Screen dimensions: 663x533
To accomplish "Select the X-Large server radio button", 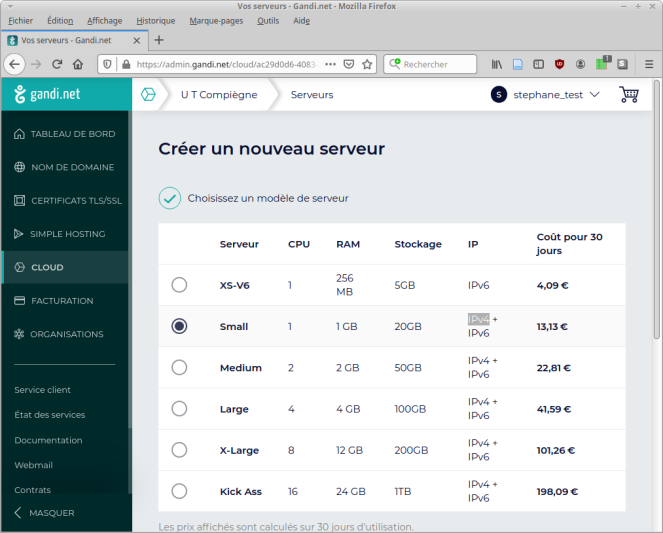I will pyautogui.click(x=179, y=450).
